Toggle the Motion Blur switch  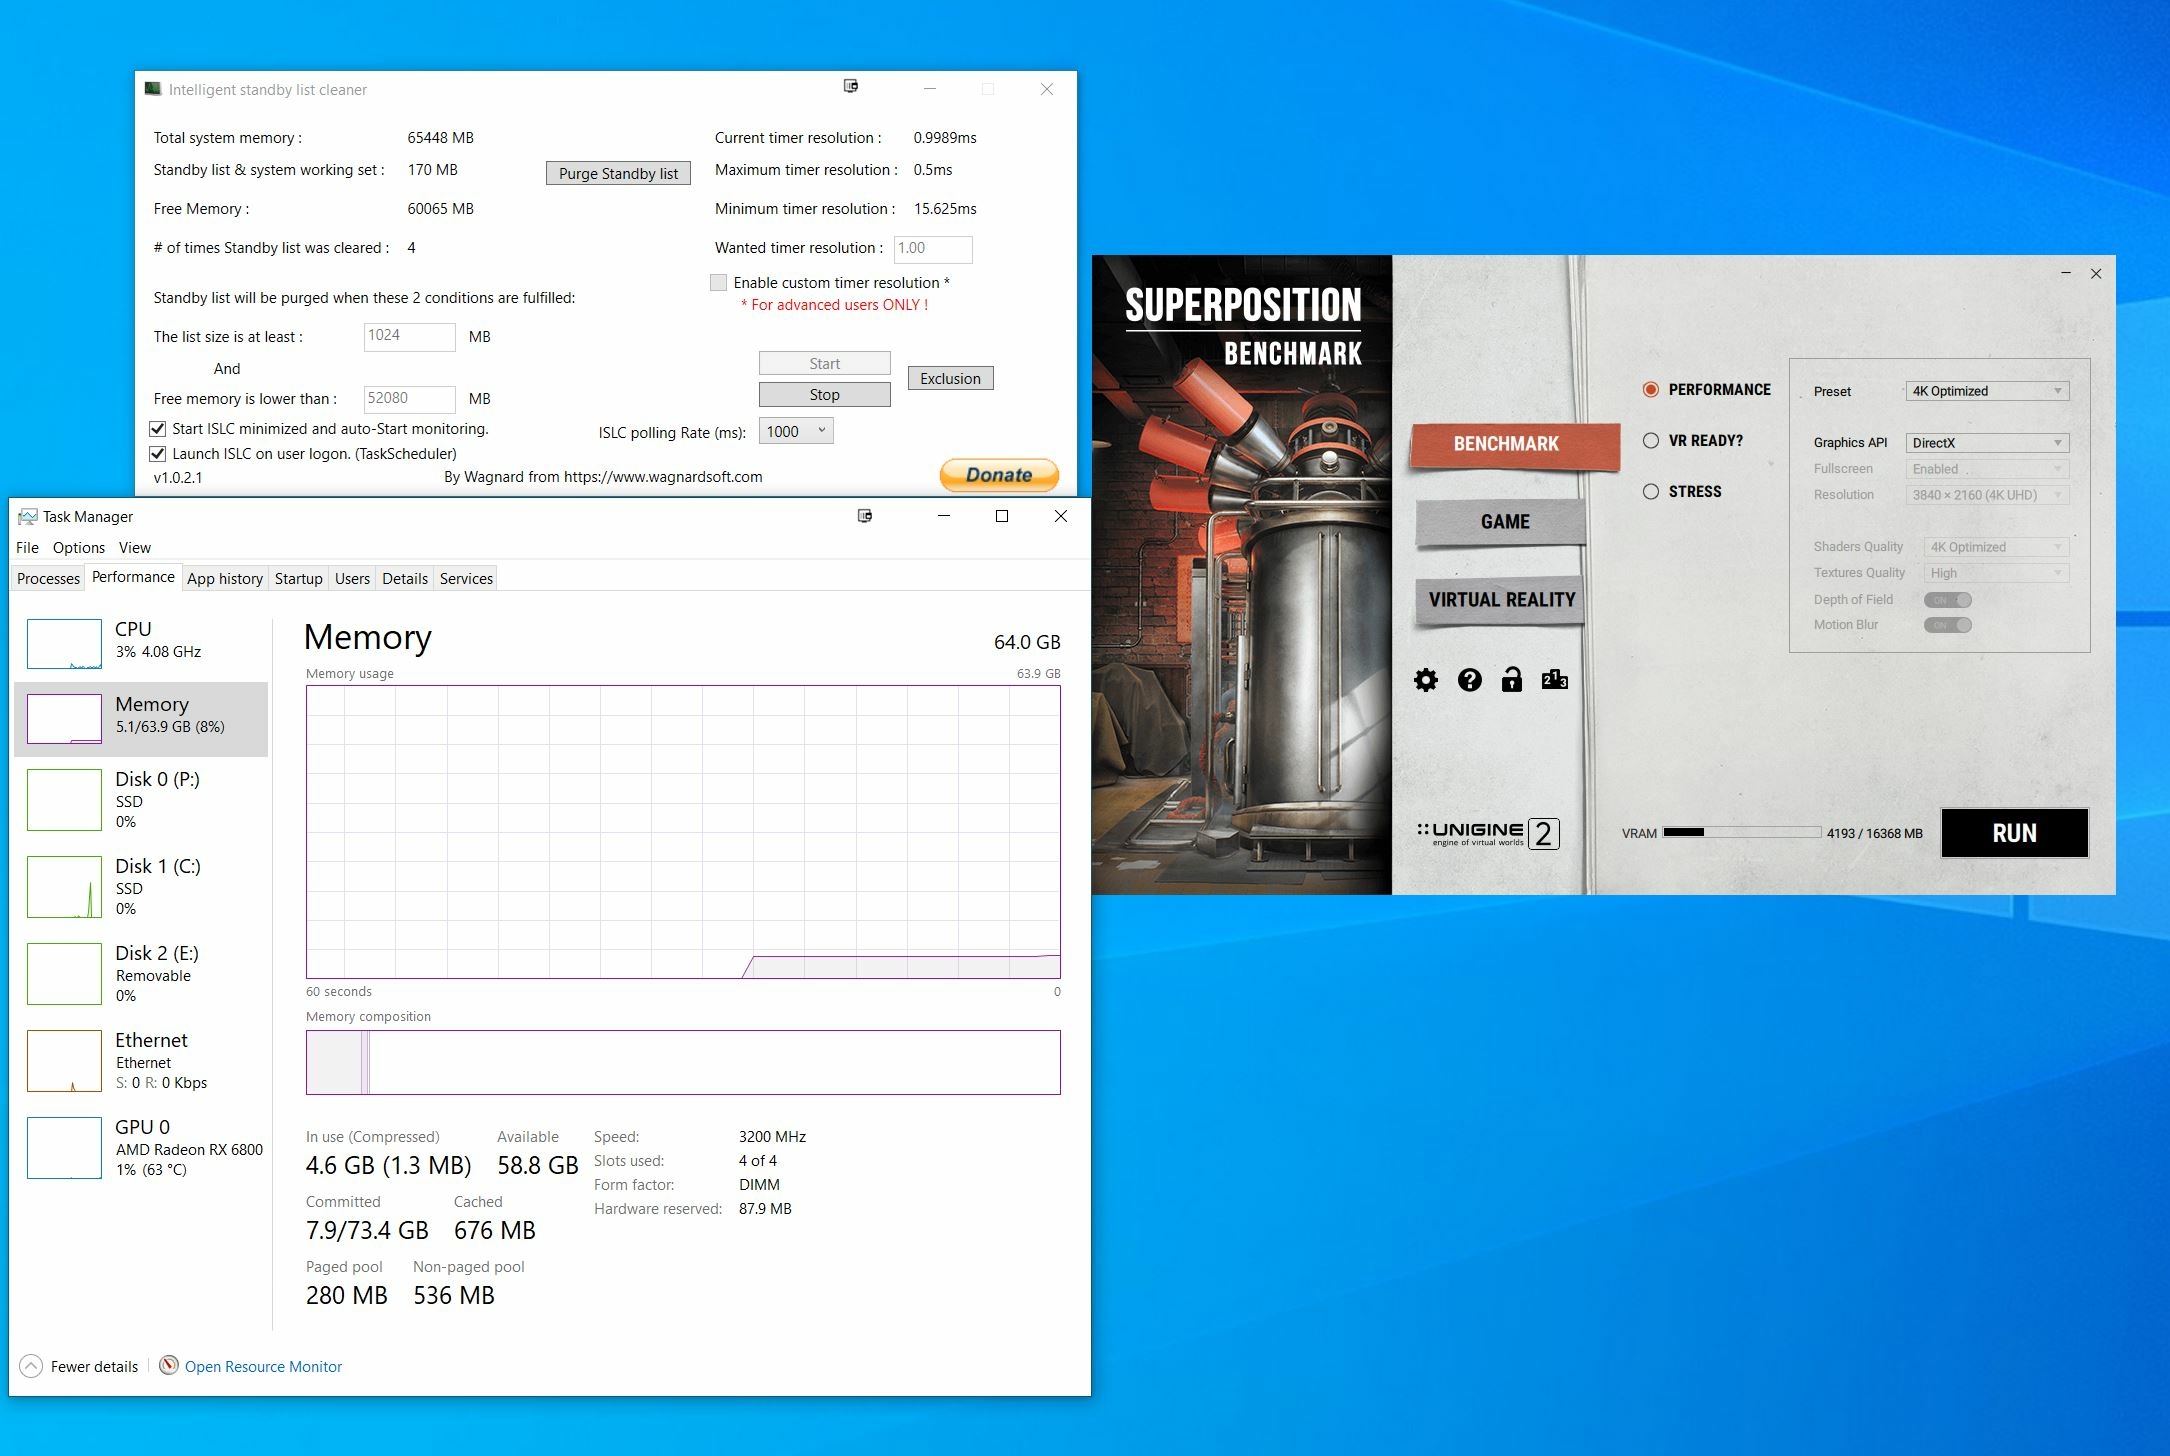point(1947,625)
